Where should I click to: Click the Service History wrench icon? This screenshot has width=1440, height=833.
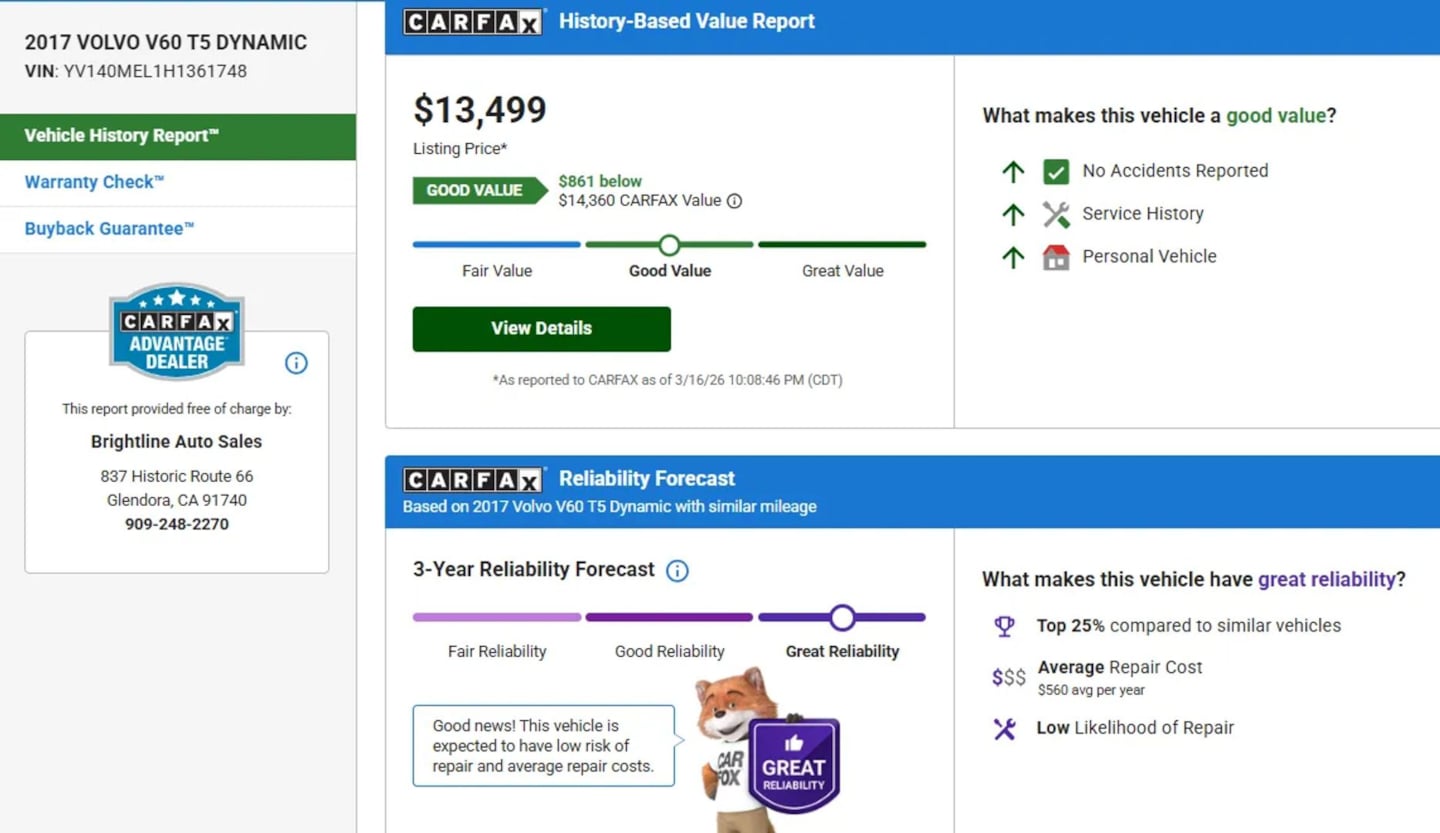coord(1056,214)
